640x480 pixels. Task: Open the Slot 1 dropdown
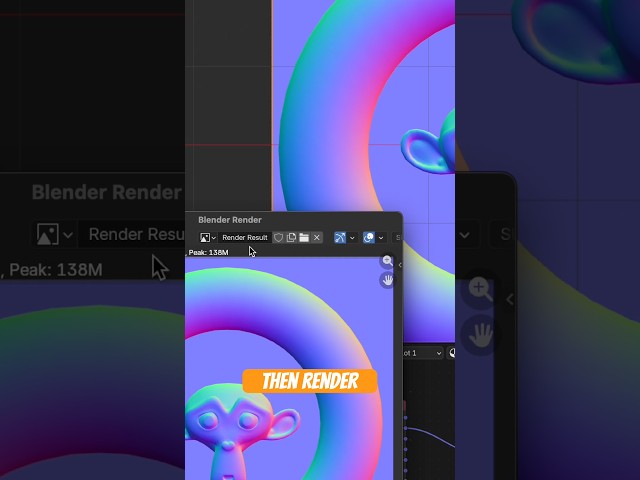pyautogui.click(x=423, y=353)
